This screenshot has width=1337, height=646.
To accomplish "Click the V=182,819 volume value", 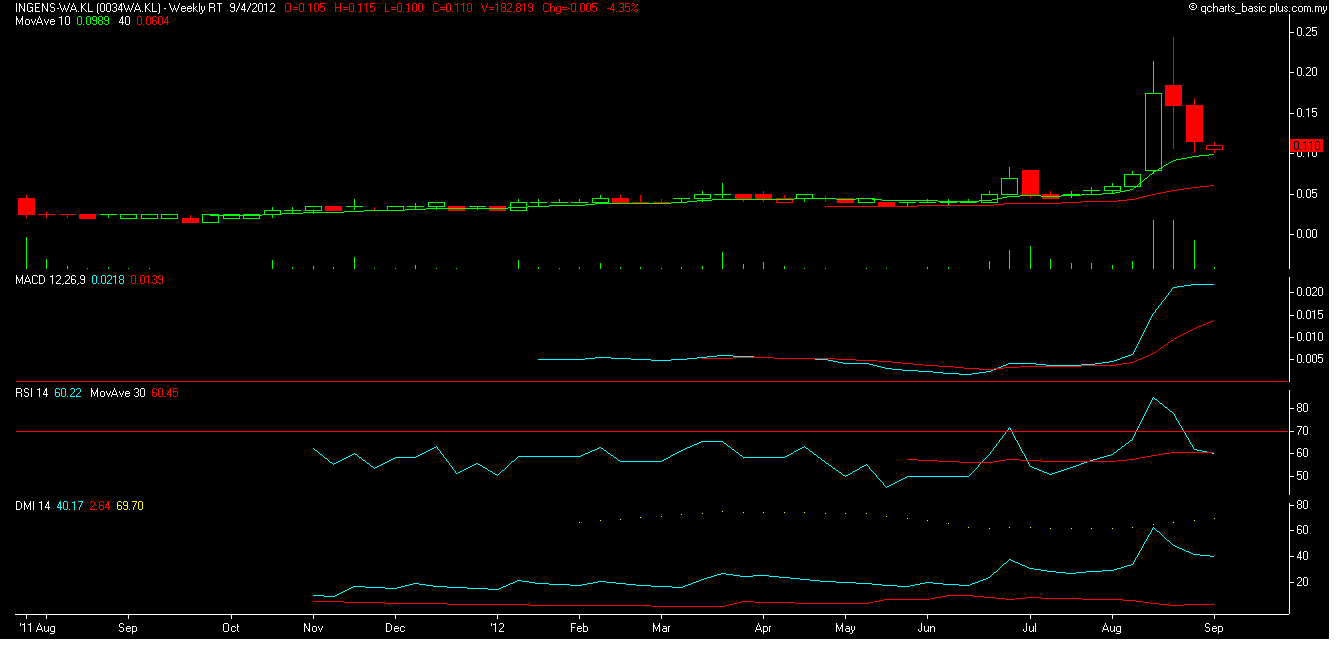I will (508, 7).
